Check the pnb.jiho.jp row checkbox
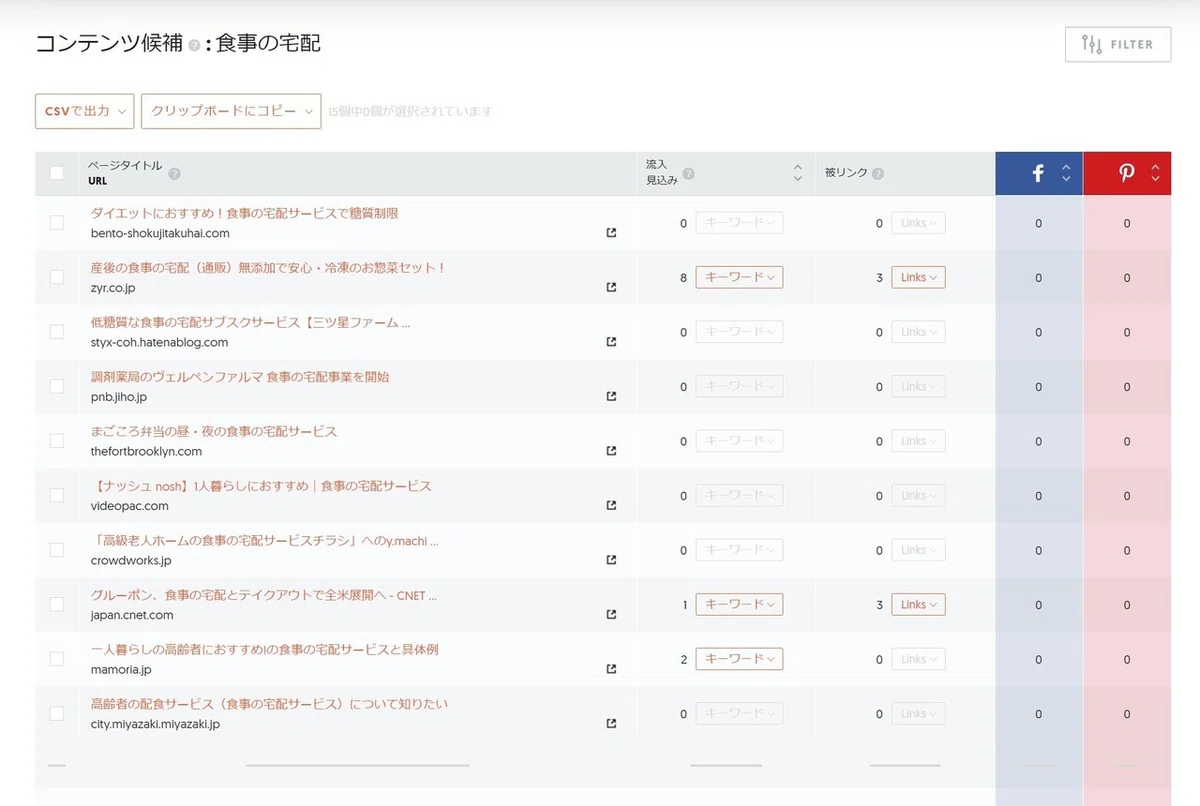 point(57,386)
